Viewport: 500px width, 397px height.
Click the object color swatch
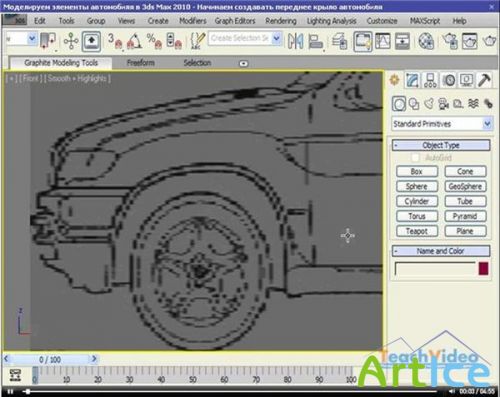tap(484, 268)
